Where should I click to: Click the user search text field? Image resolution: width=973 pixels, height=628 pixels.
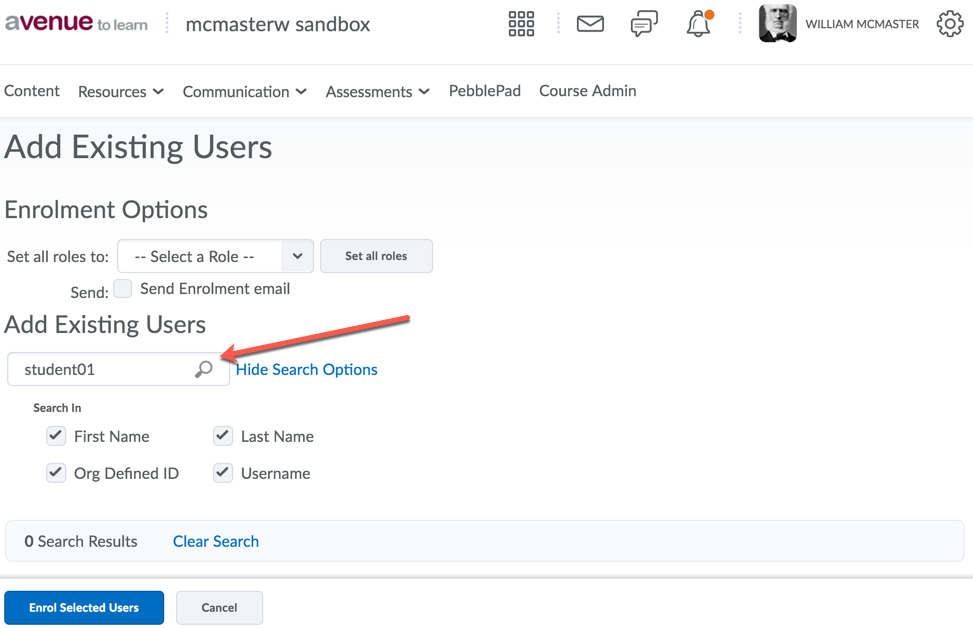coord(105,369)
